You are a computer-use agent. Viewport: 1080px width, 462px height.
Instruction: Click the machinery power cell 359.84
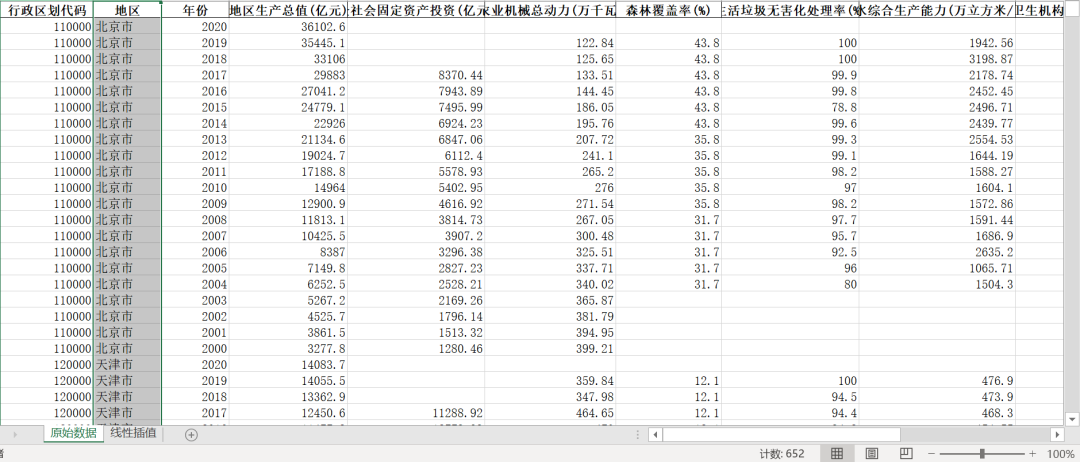550,381
